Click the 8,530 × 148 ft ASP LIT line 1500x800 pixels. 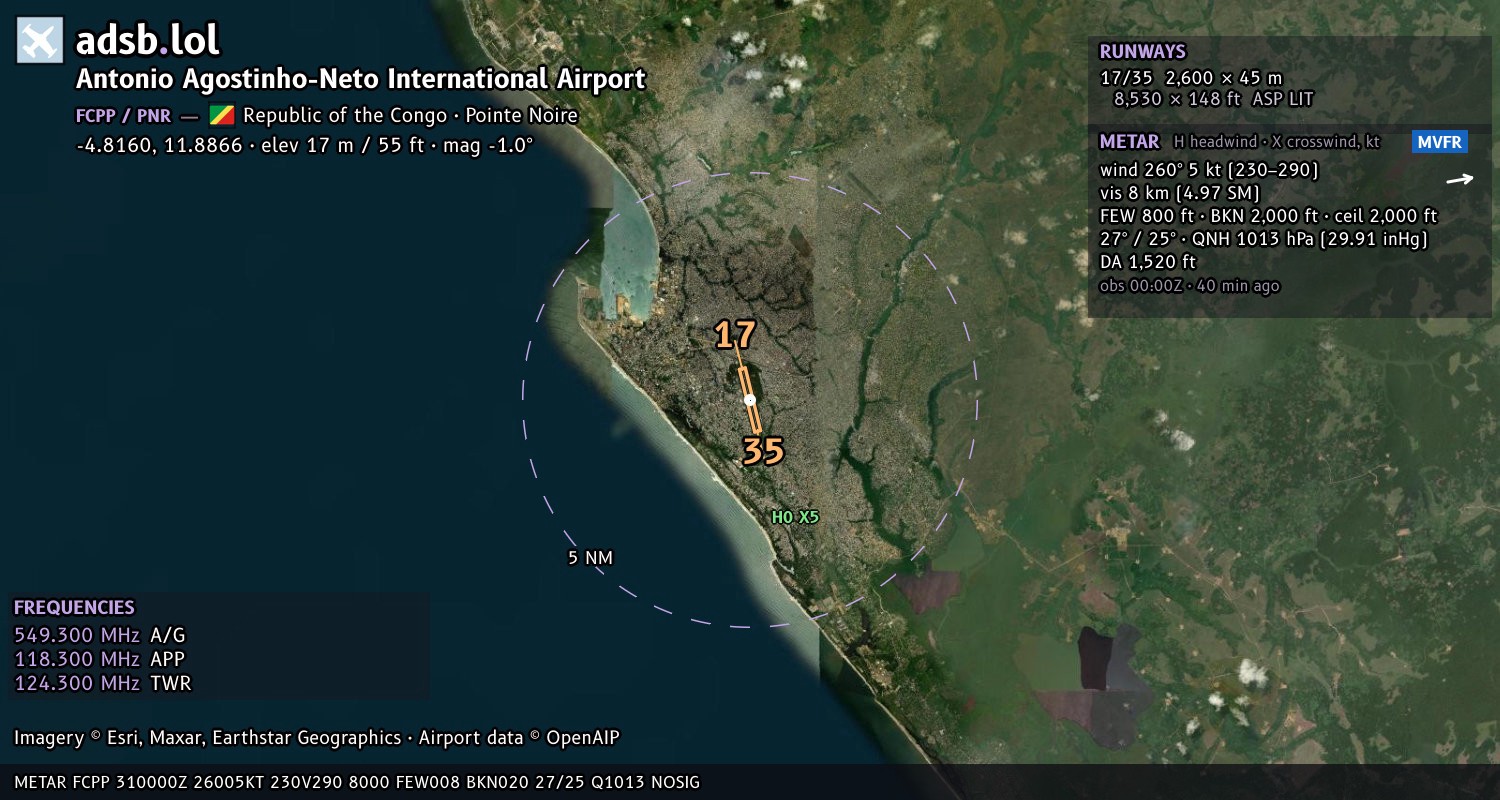coord(1213,99)
